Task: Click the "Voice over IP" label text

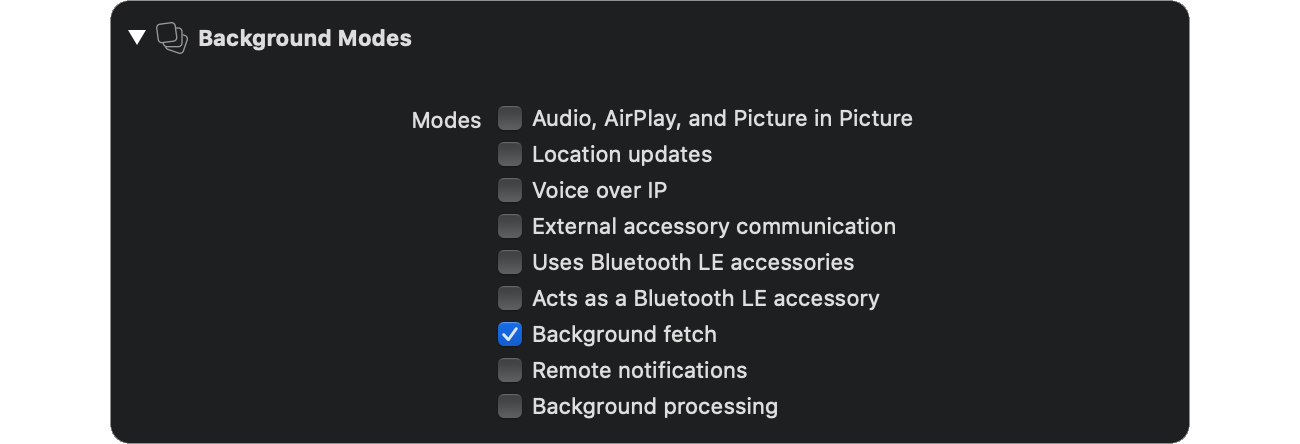Action: 599,191
